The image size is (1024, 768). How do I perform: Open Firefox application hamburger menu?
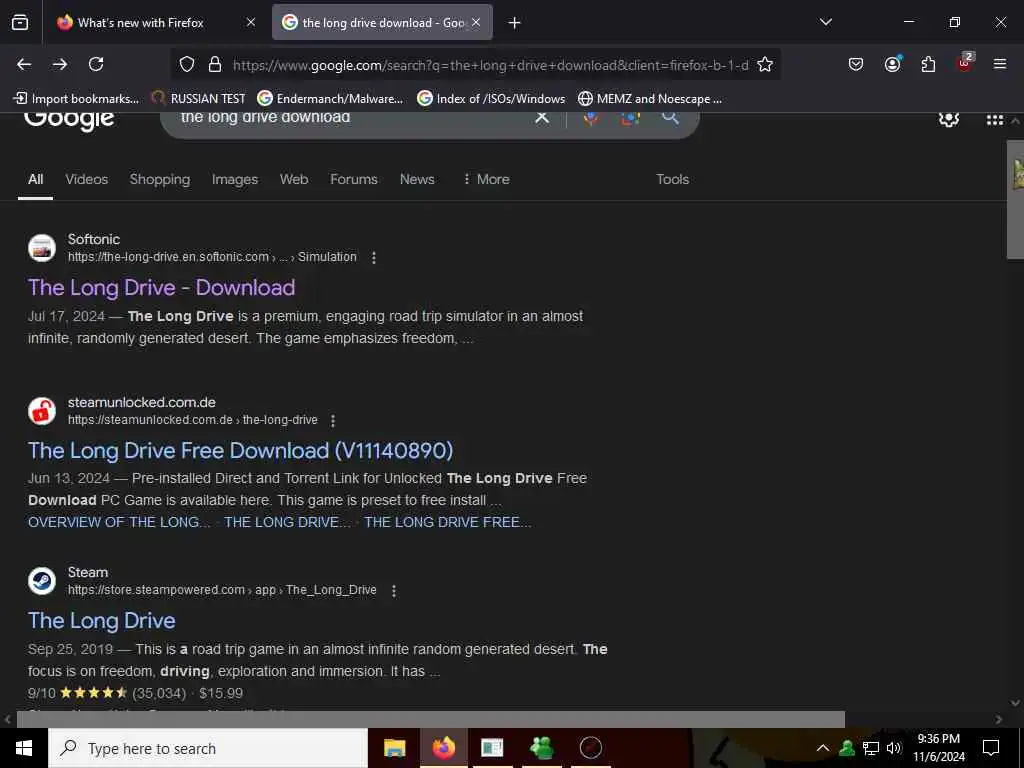pyautogui.click(x=1000, y=64)
